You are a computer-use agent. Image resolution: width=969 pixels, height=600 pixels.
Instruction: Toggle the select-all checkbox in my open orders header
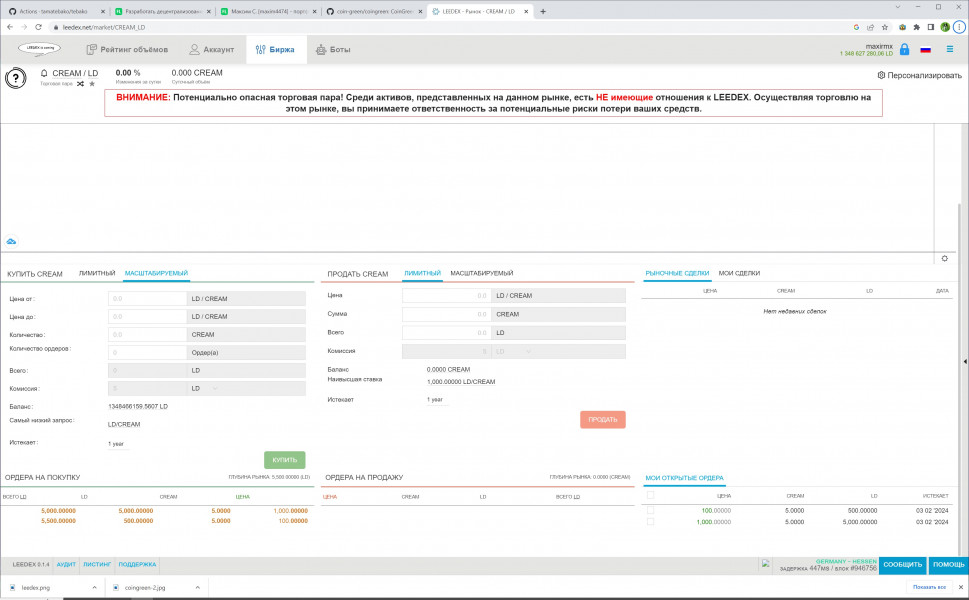pyautogui.click(x=650, y=495)
